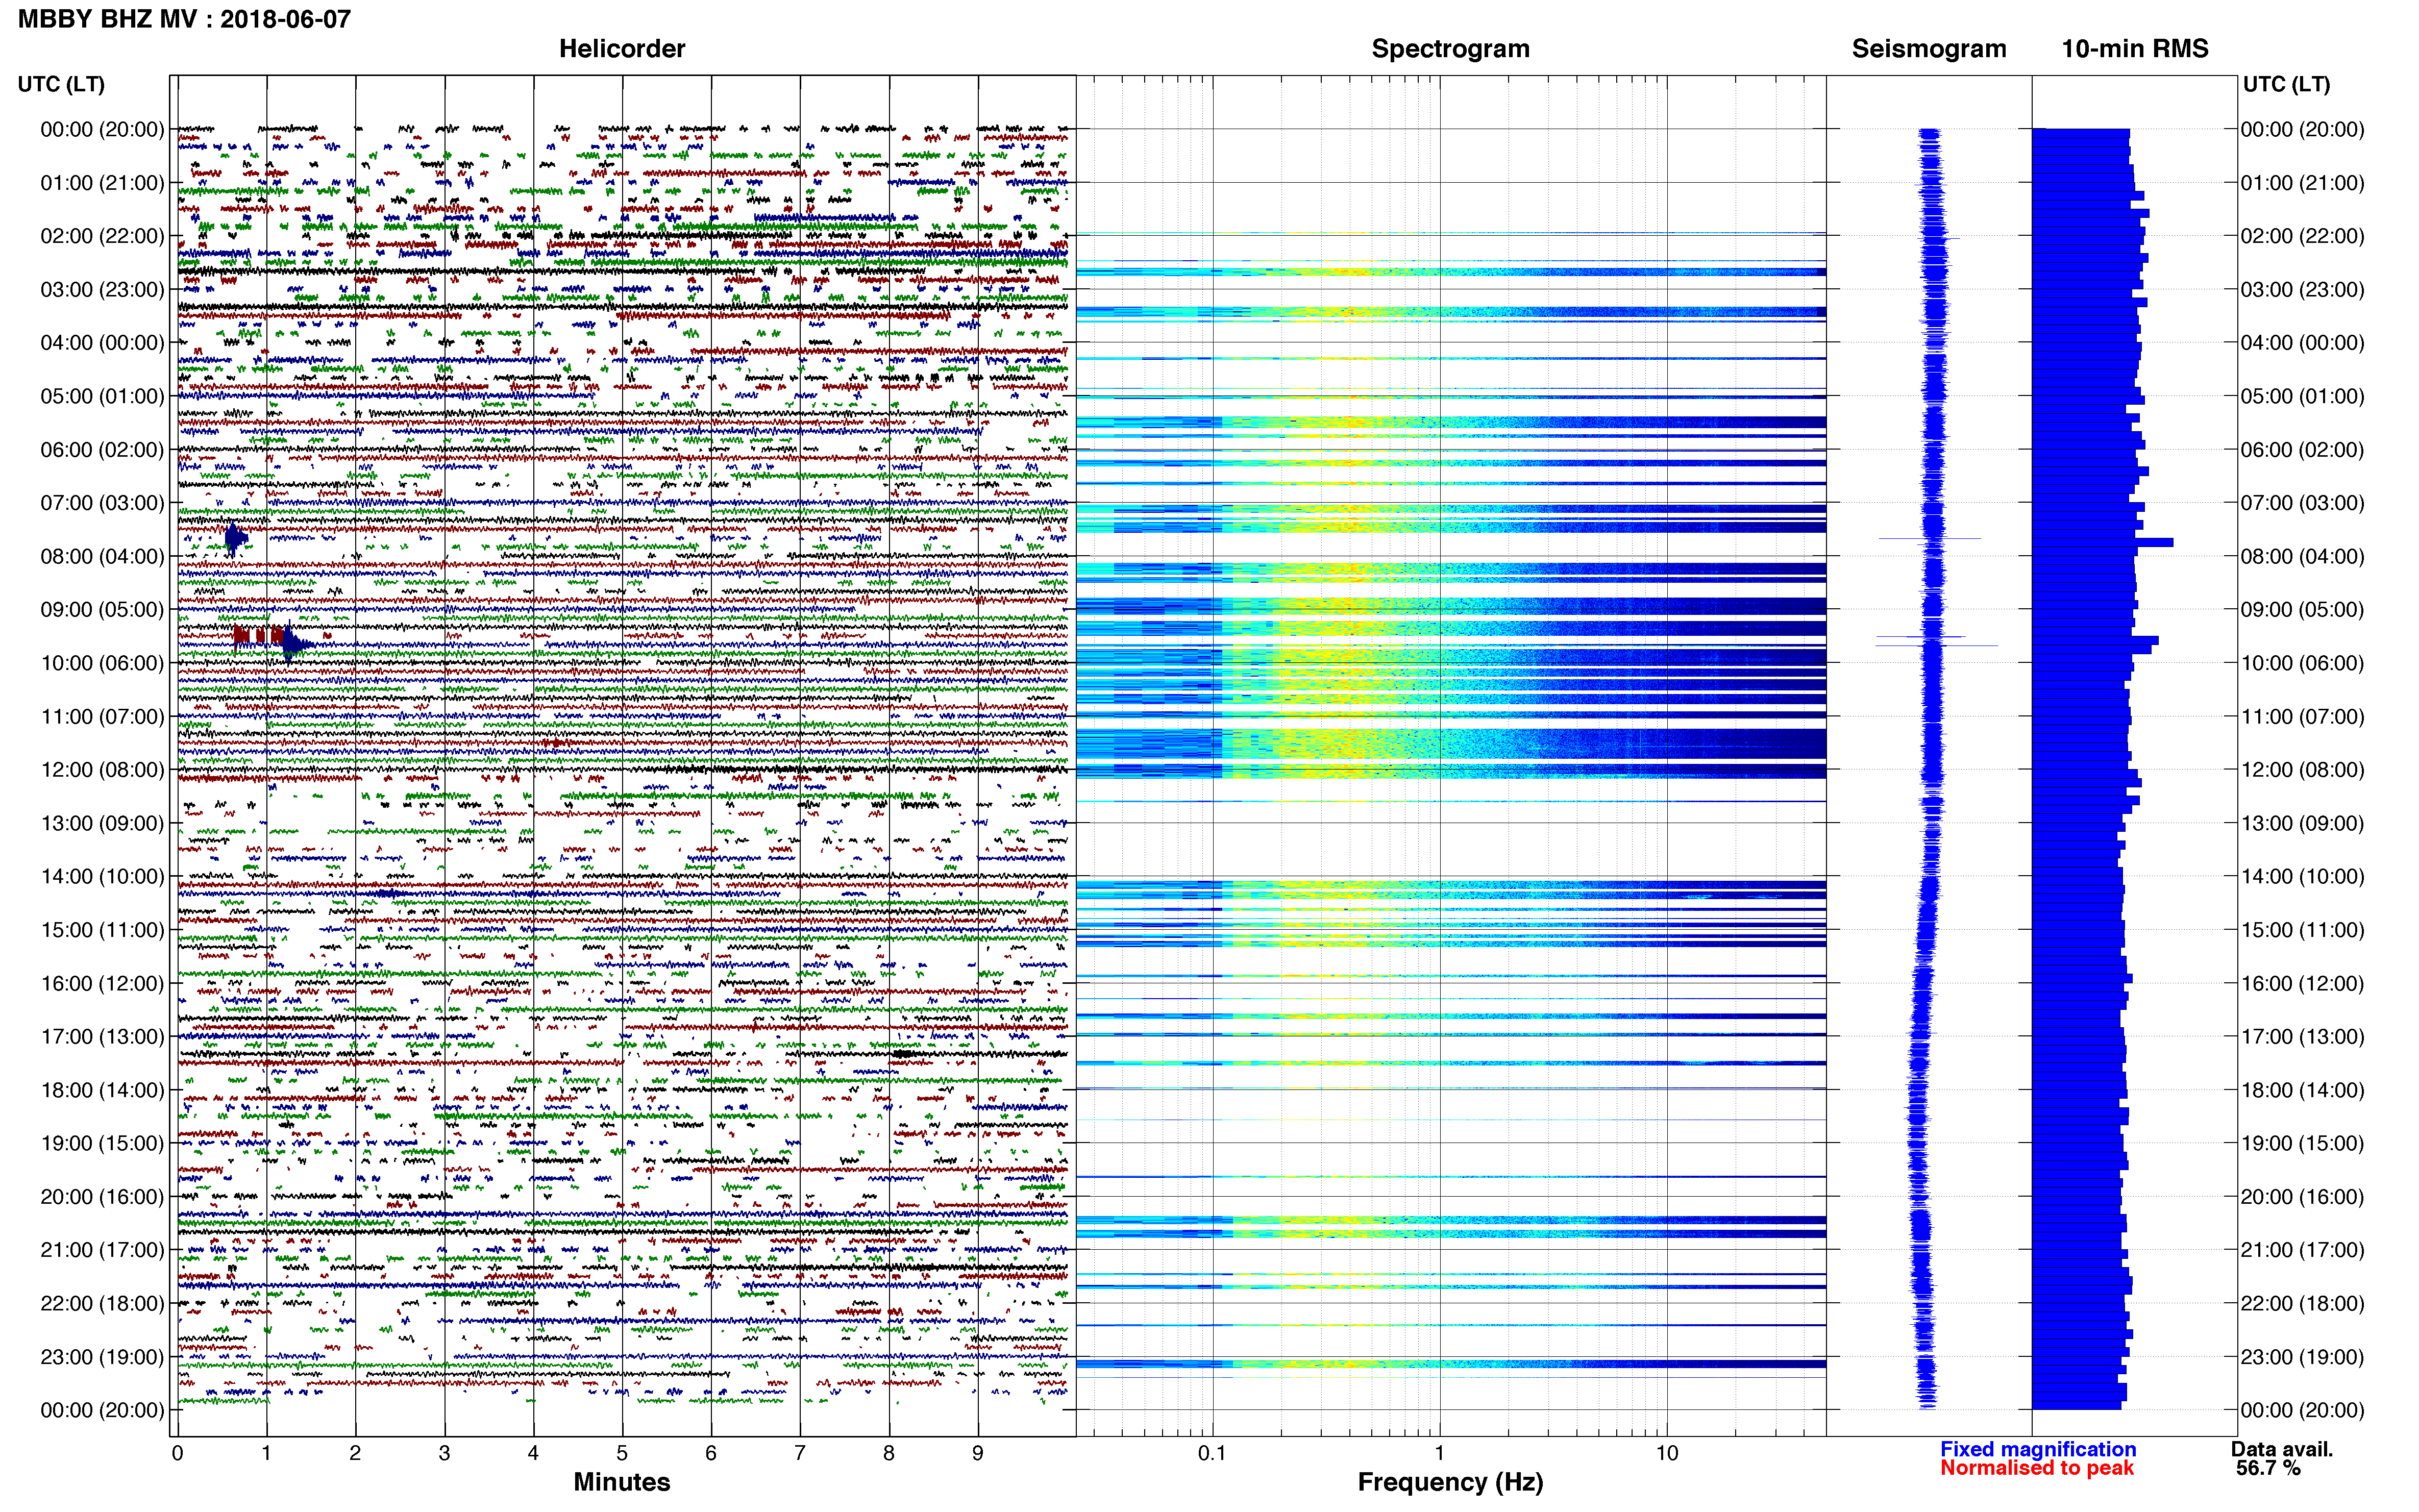This screenshot has height=1512, width=2419.
Task: Click the 'Data avail.' label
Action: 2282,1449
